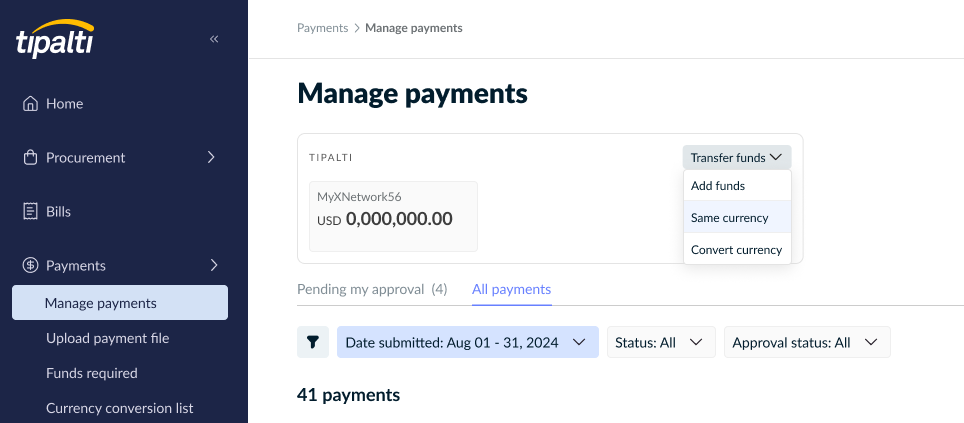Toggle the Payments submenu chevron
Screen dimensions: 964x423
214,265
